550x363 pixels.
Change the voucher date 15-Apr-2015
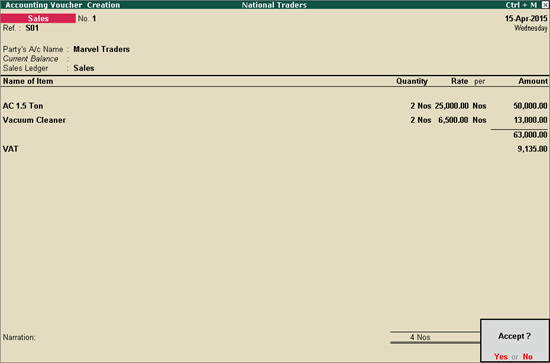tap(526, 19)
